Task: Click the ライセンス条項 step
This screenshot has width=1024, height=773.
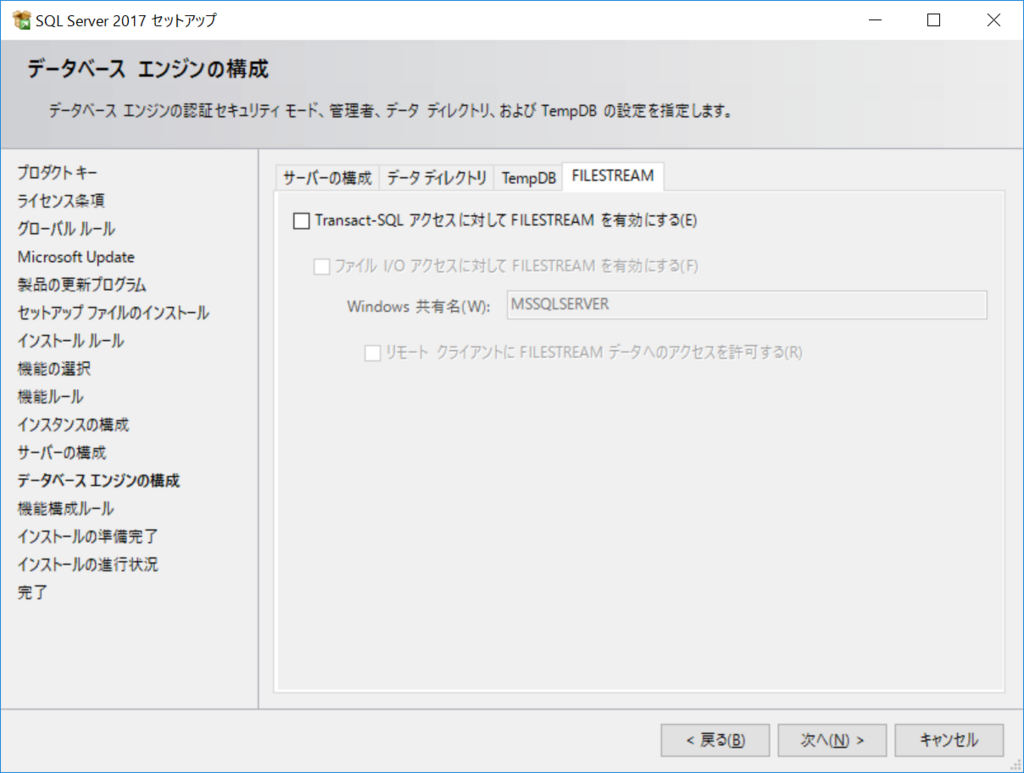Action: tap(61, 201)
